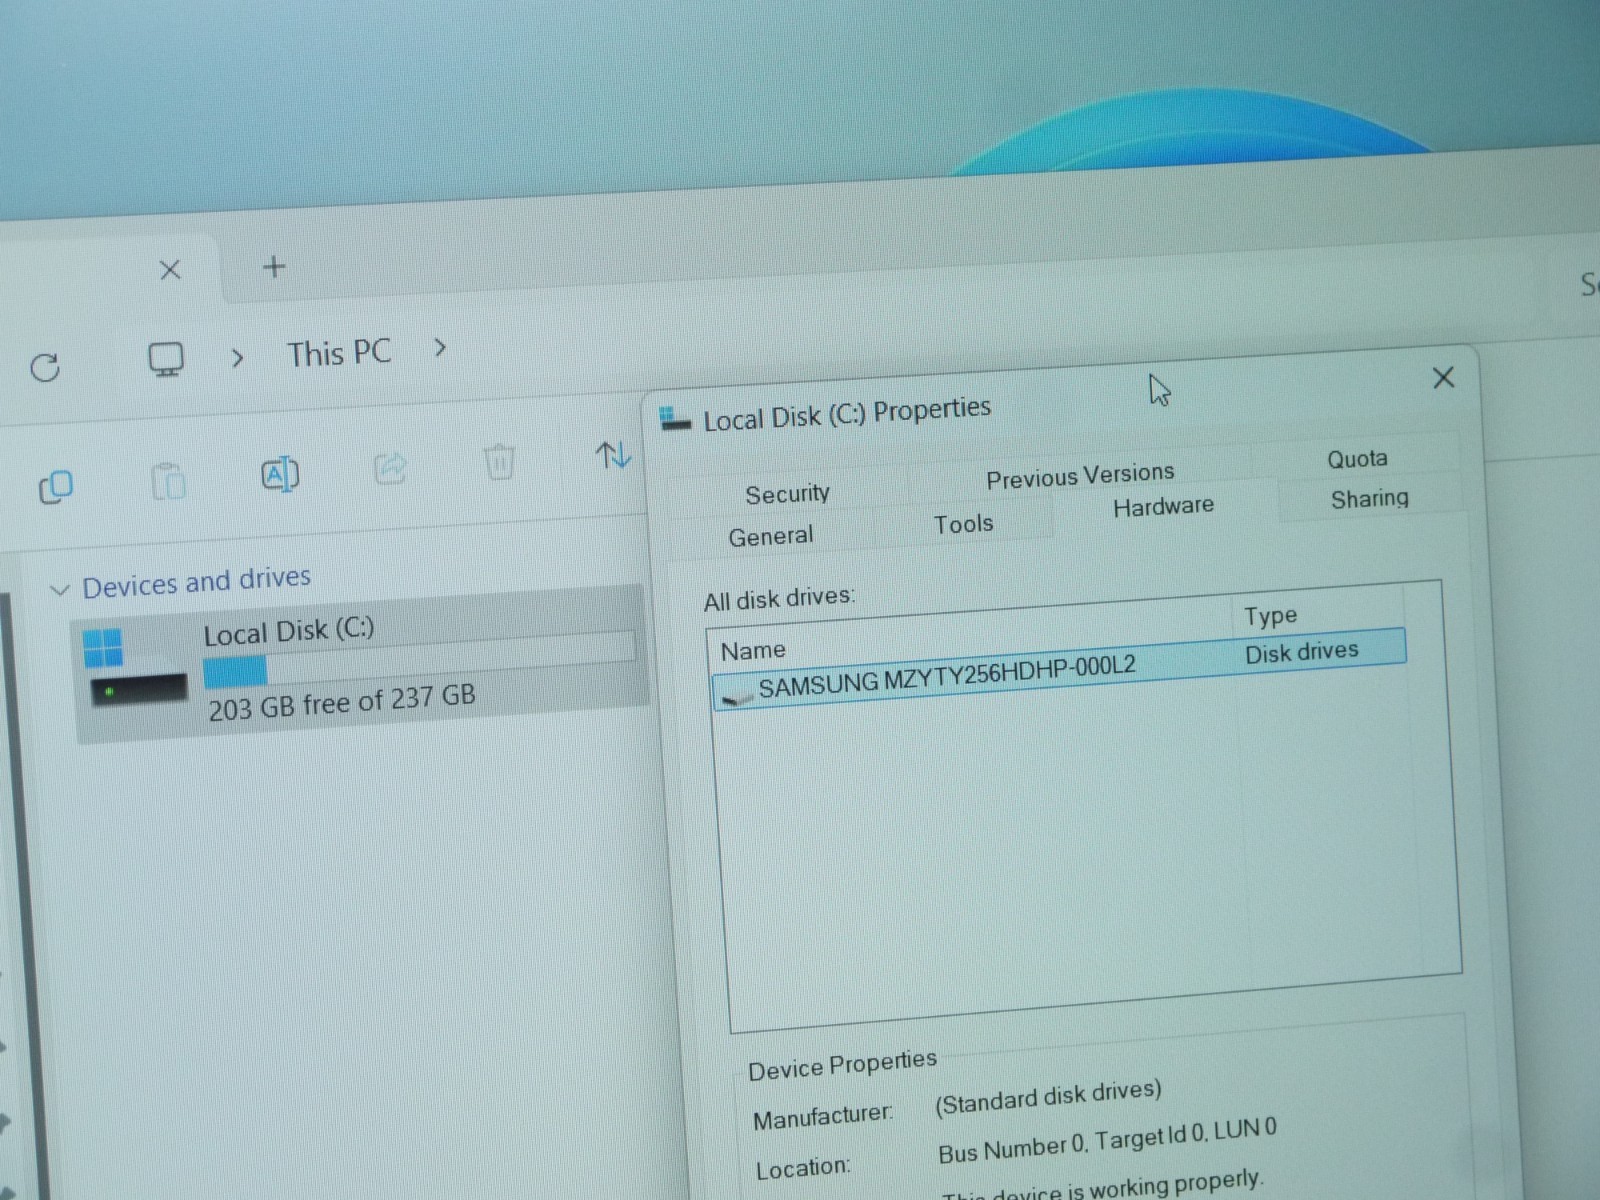Switch to the Security tab
This screenshot has height=1200, width=1600.
(x=787, y=493)
